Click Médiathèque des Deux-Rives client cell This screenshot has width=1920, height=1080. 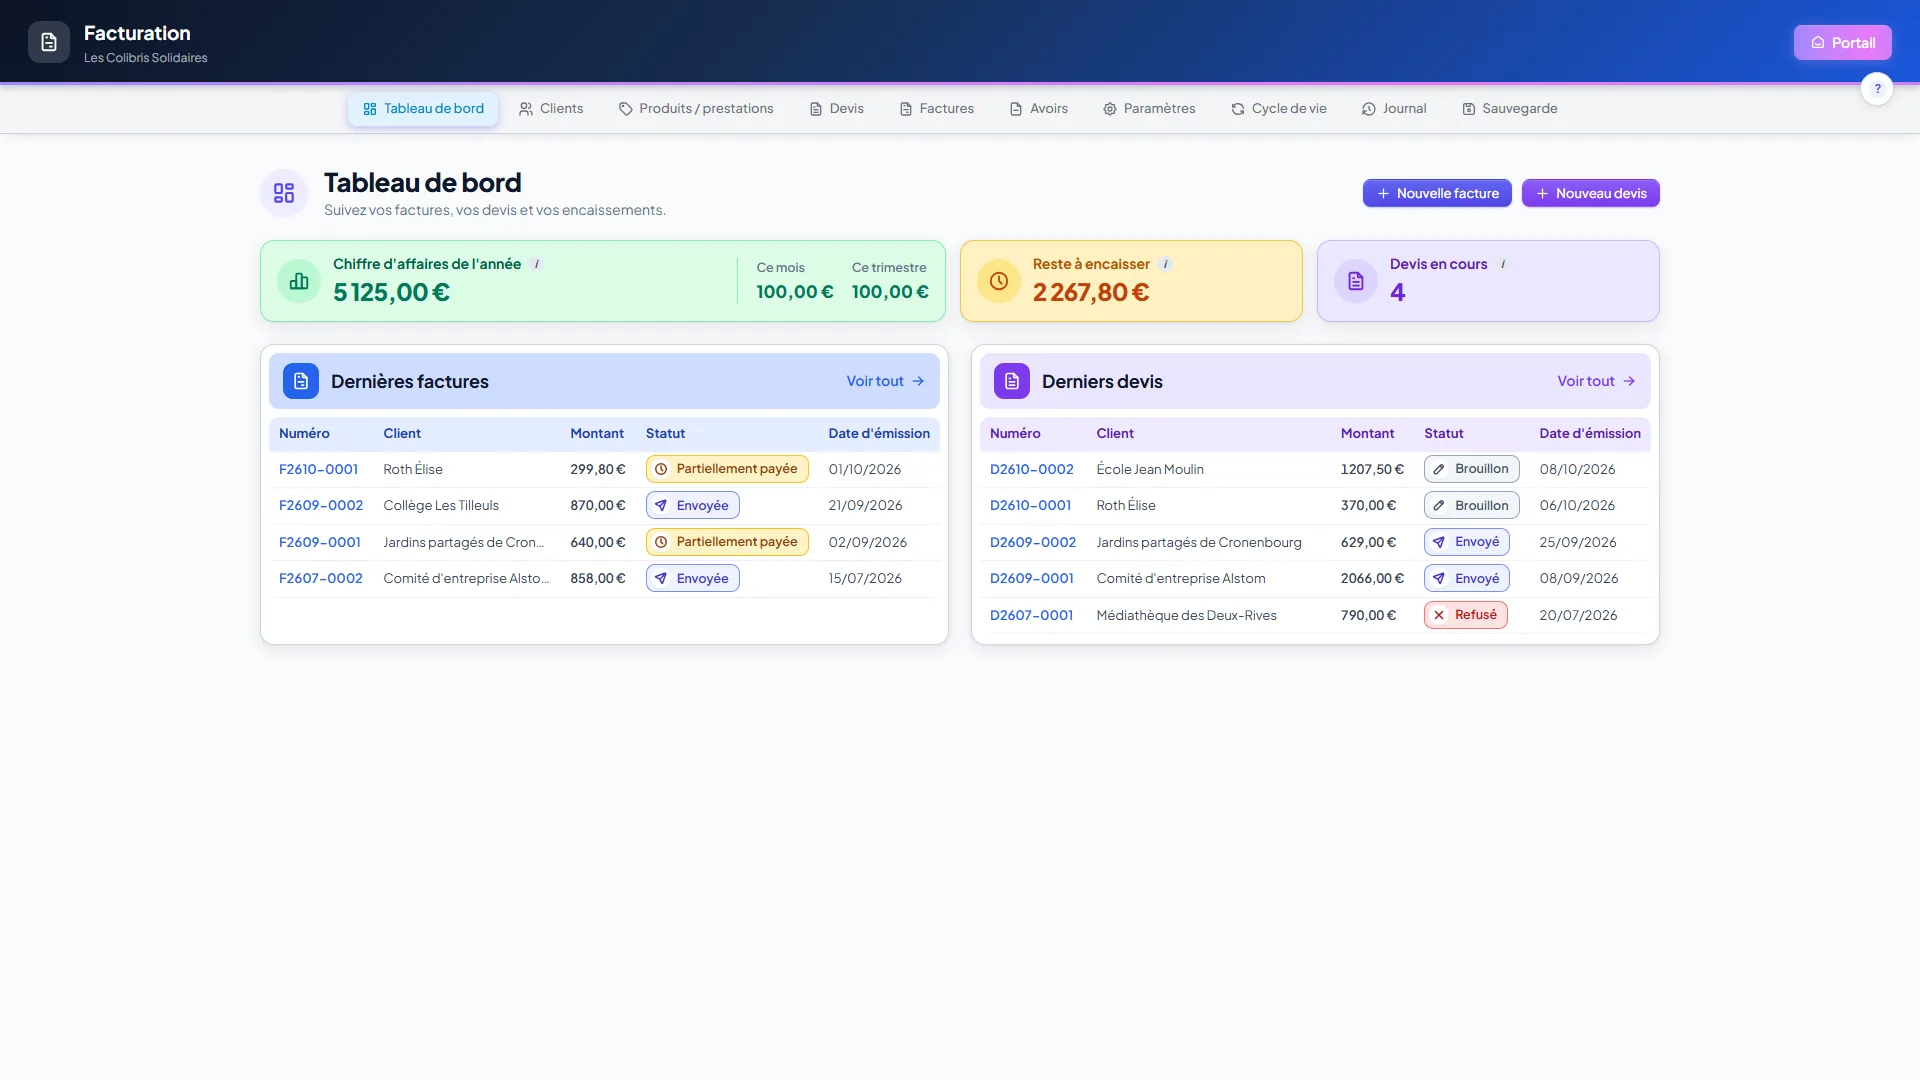pyautogui.click(x=1186, y=615)
